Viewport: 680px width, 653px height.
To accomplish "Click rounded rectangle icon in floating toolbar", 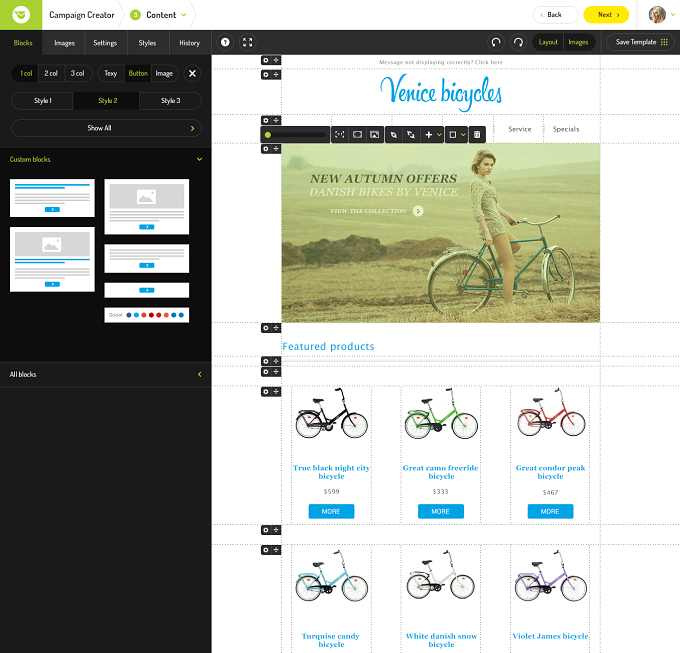I will tap(357, 135).
